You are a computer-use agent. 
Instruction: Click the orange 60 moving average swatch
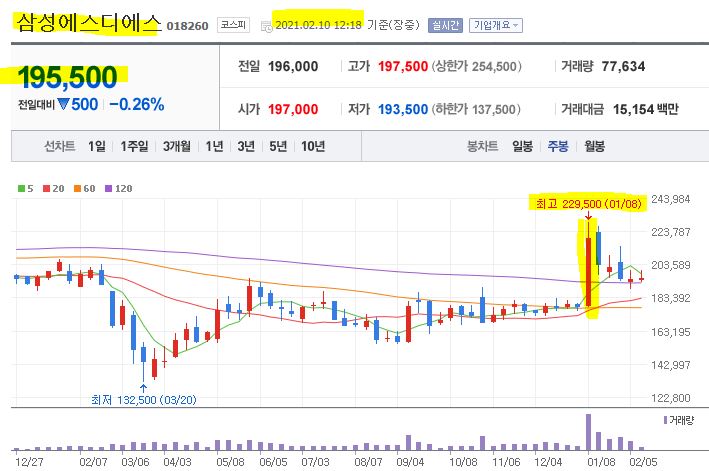pos(77,188)
